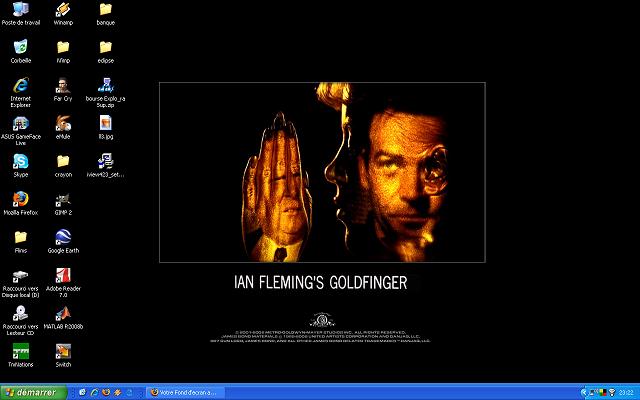Activate the Firefox window taskbar button
The image size is (640, 400).
pos(188,392)
